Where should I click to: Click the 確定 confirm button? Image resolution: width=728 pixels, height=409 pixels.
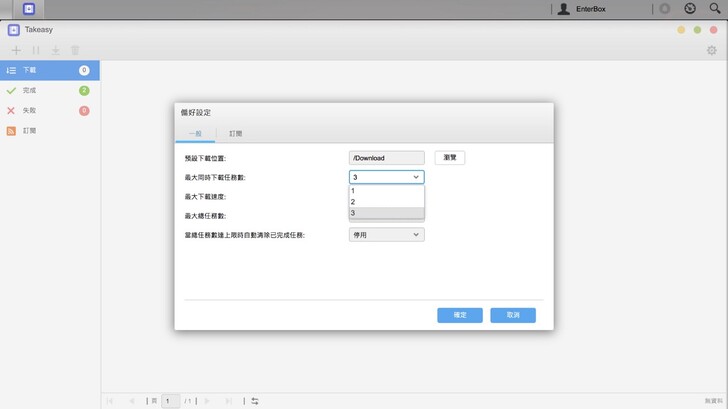coord(460,315)
